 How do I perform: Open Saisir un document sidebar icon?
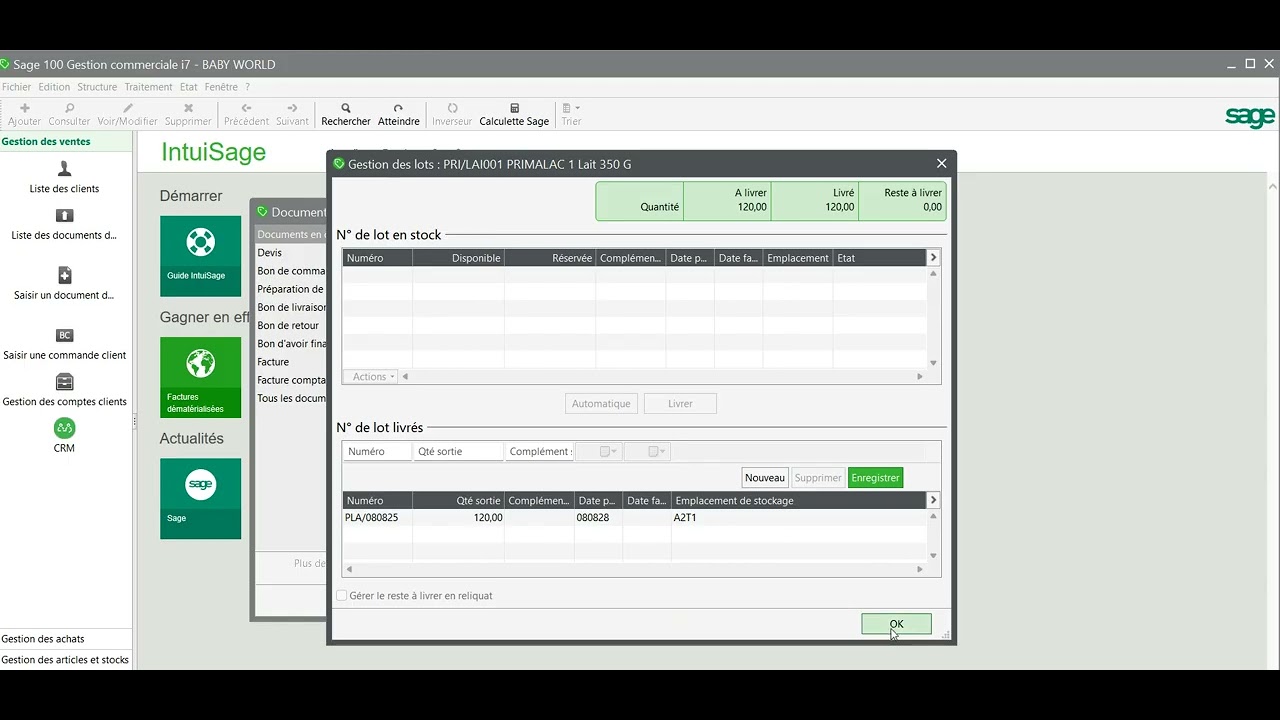point(64,275)
